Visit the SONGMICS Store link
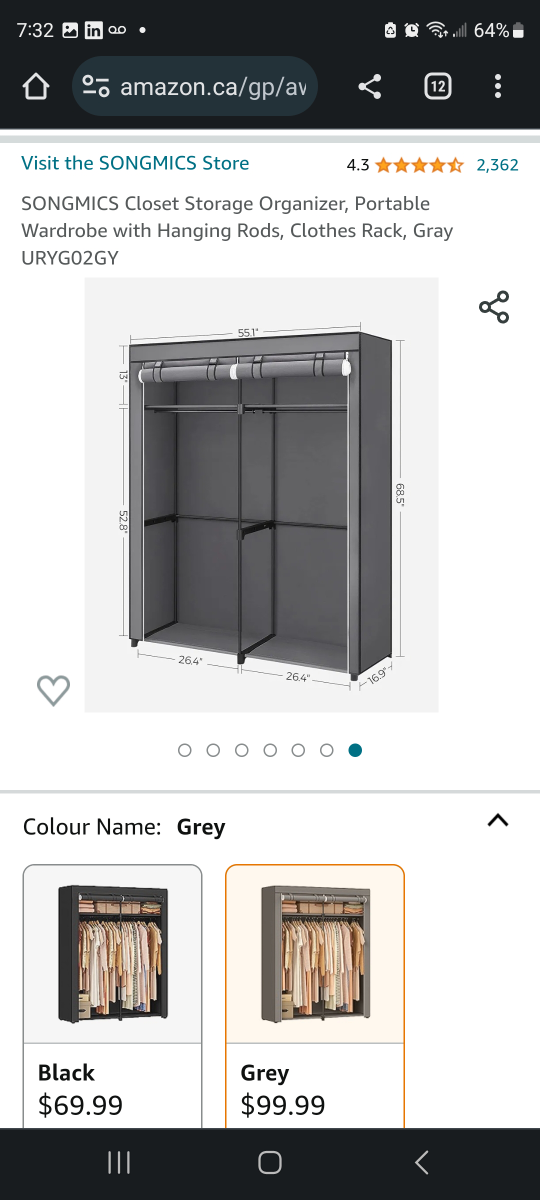Viewport: 540px width, 1200px height. (135, 163)
